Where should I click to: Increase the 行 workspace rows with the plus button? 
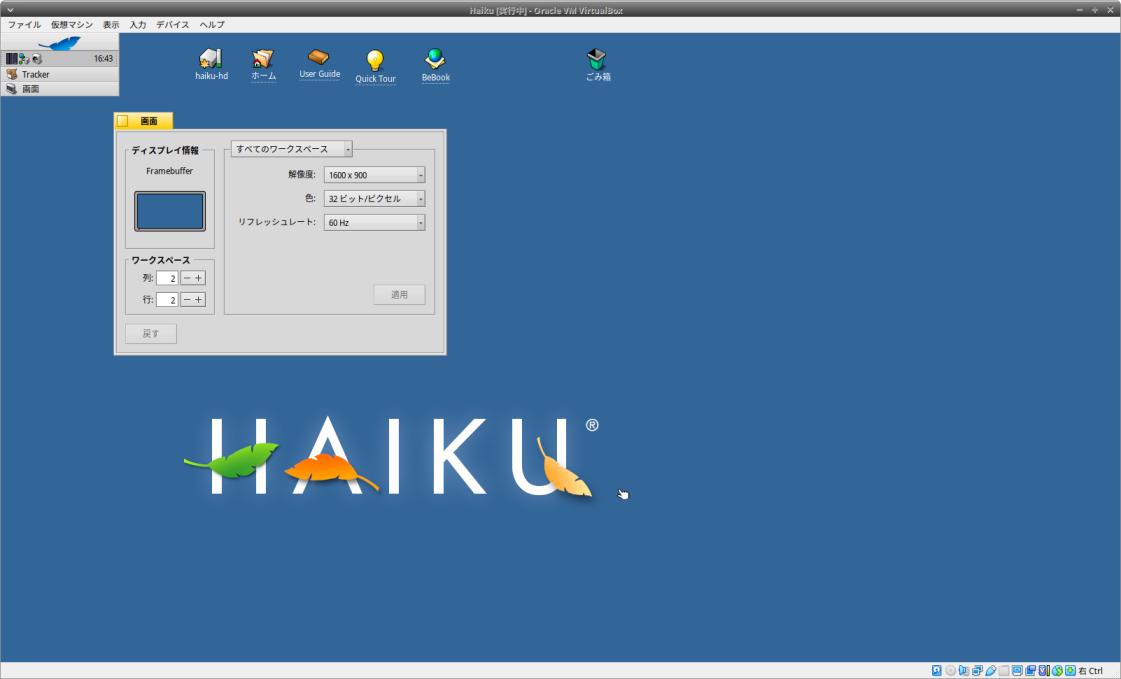(199, 299)
